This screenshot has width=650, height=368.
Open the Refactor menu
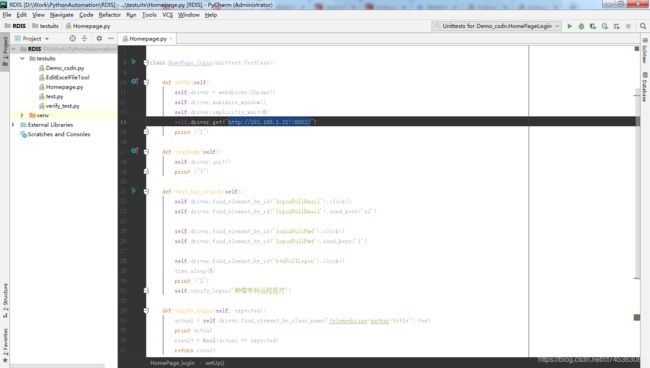pos(109,15)
